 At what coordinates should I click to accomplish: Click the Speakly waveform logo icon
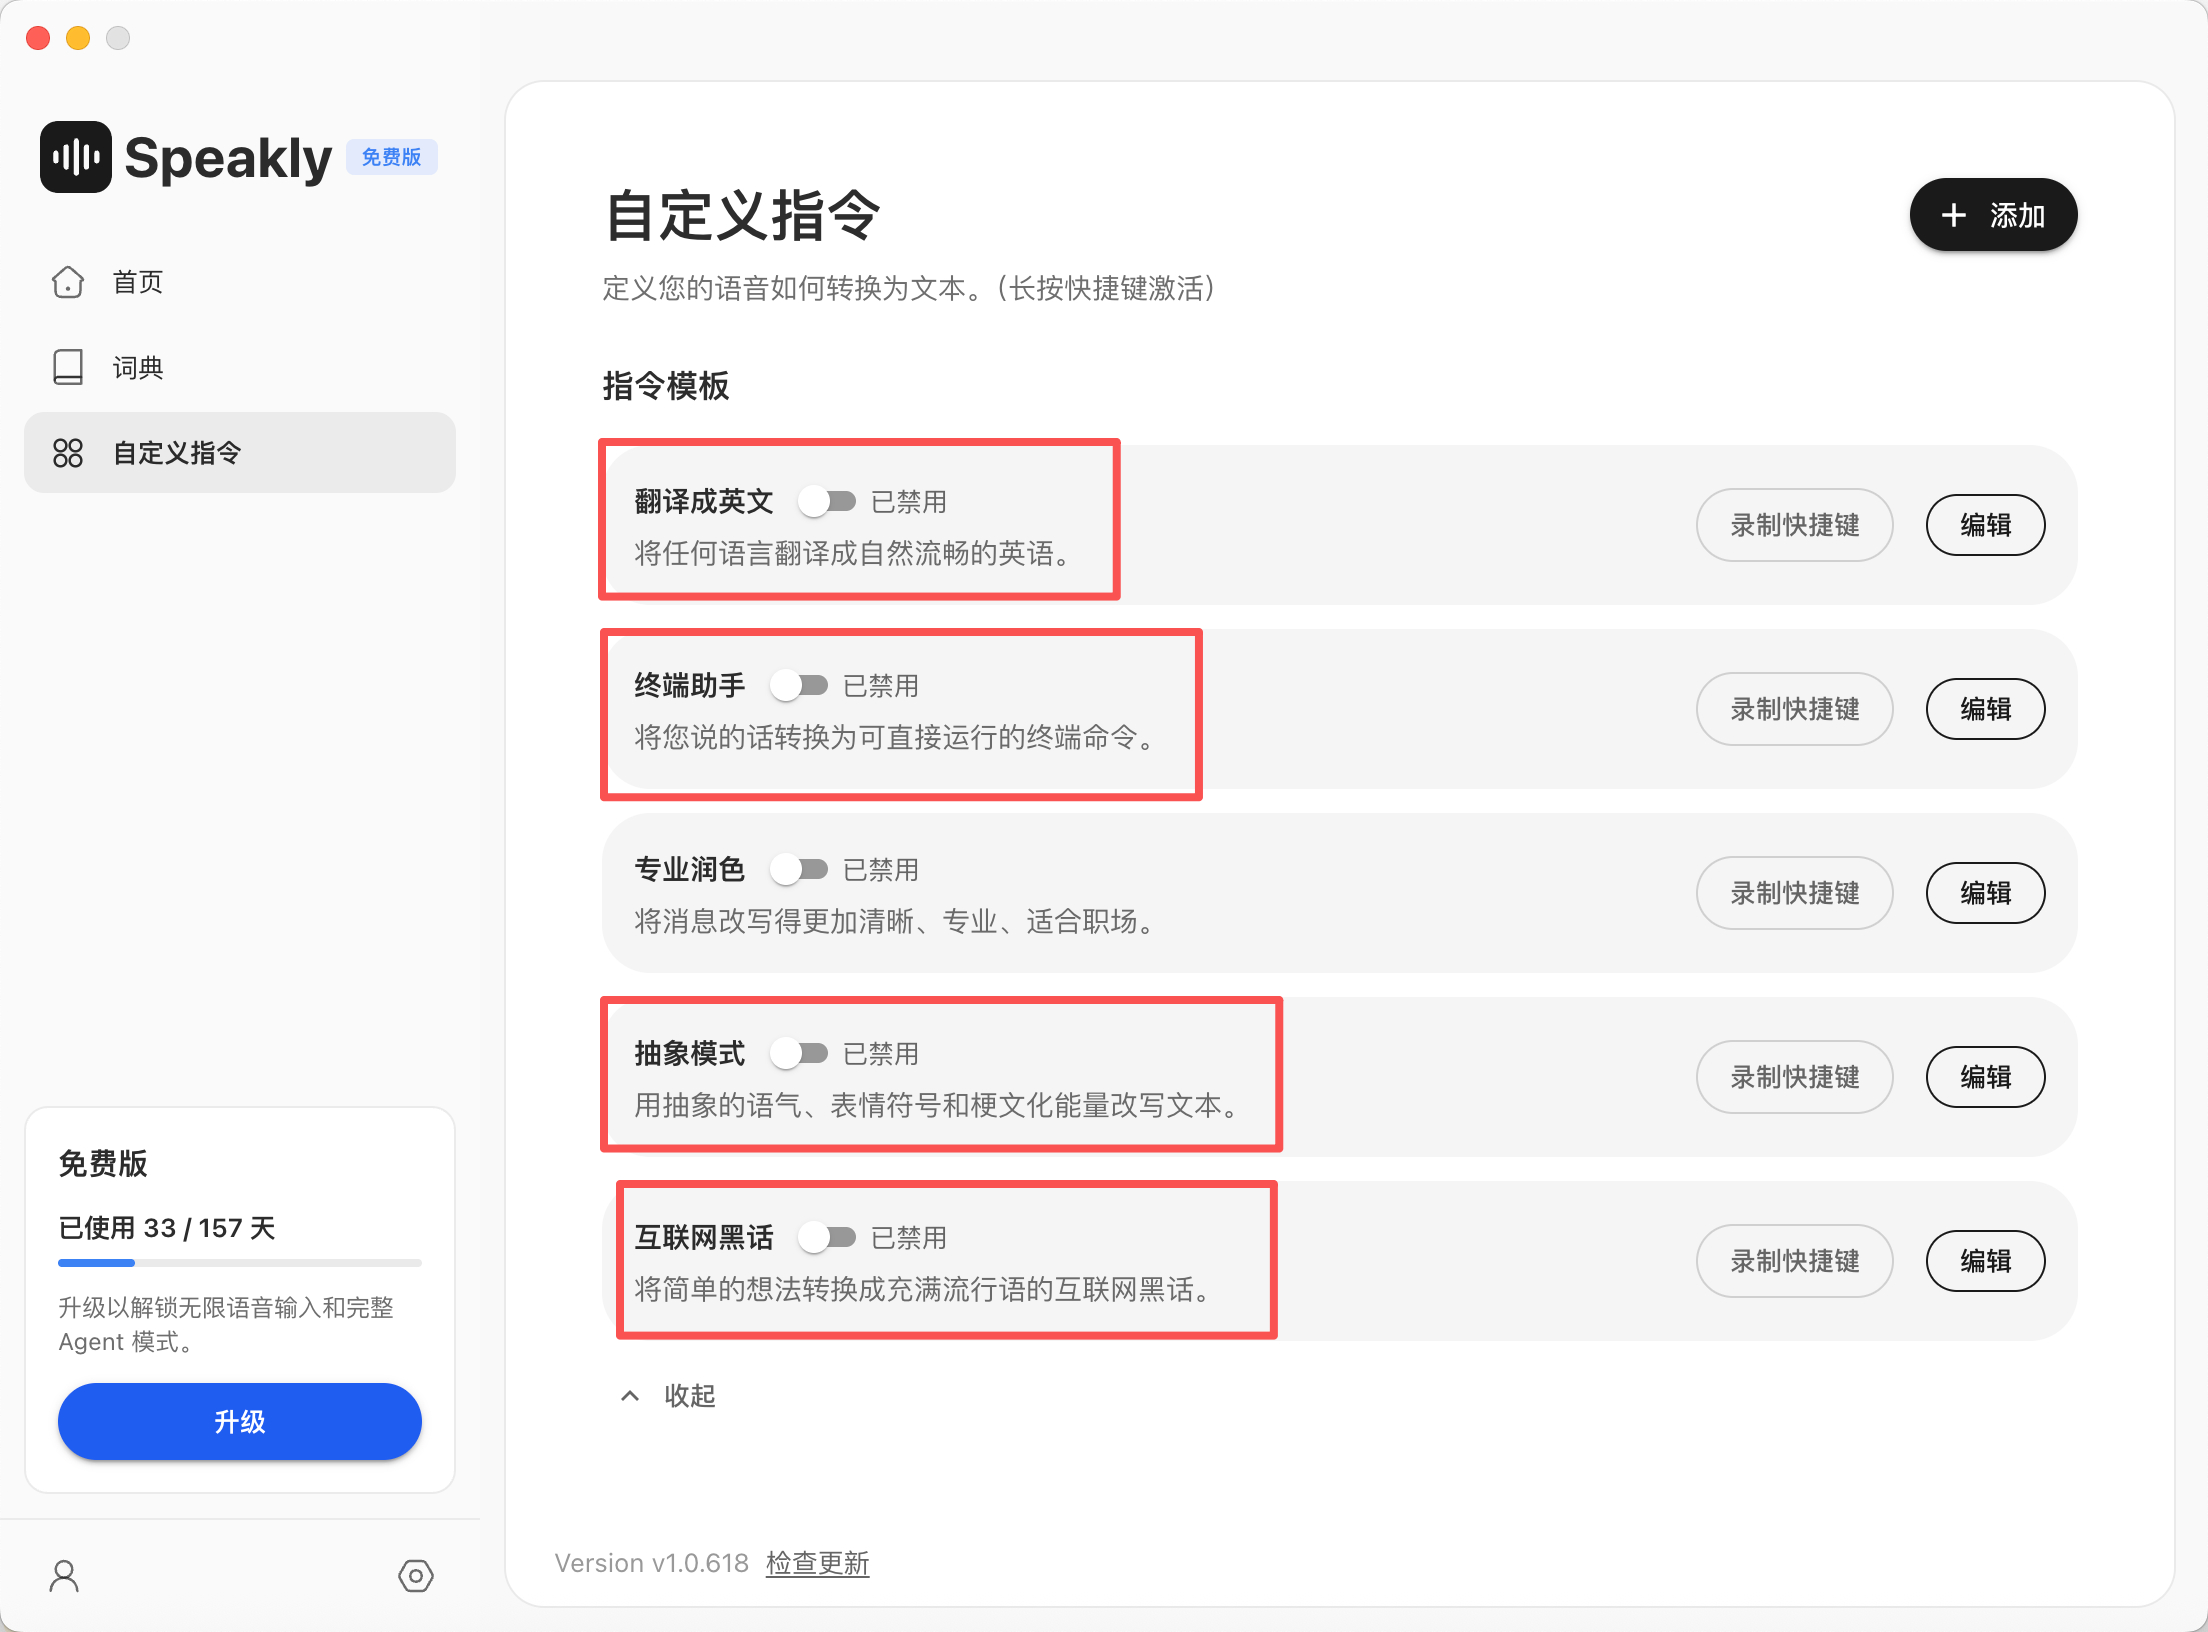[76, 157]
